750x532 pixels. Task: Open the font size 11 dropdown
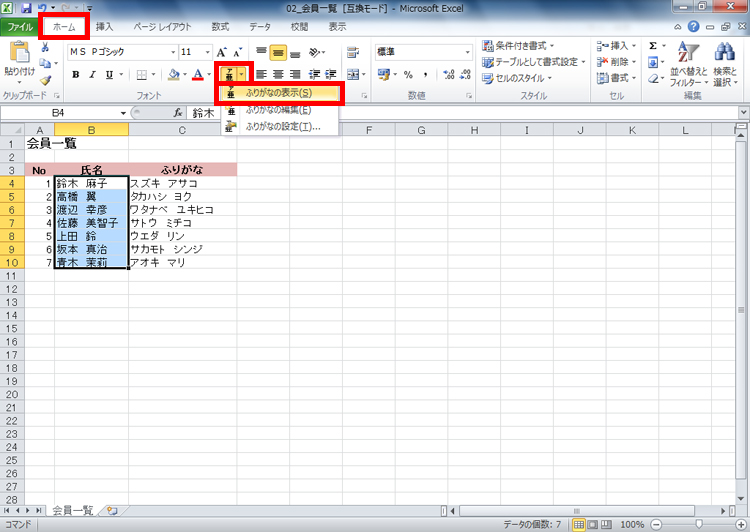pyautogui.click(x=208, y=52)
